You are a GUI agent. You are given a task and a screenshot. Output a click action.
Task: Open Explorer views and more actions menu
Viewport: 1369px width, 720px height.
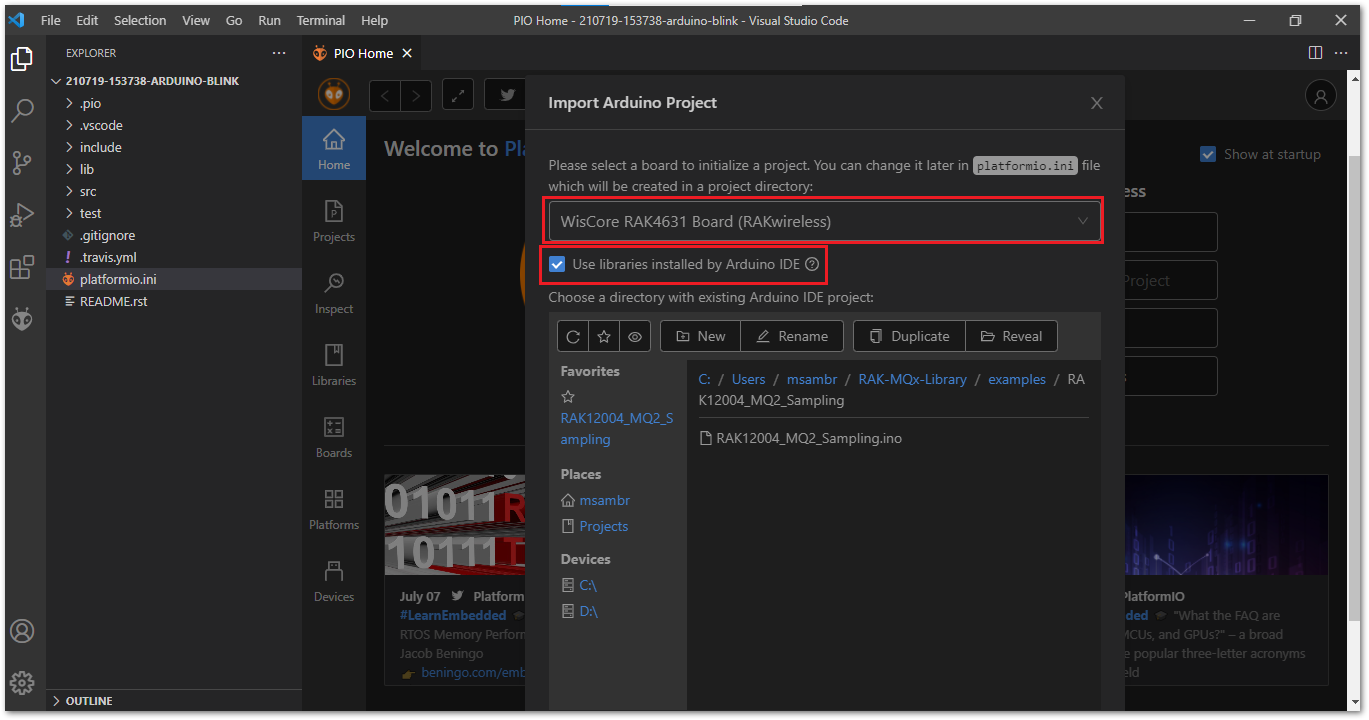[279, 53]
